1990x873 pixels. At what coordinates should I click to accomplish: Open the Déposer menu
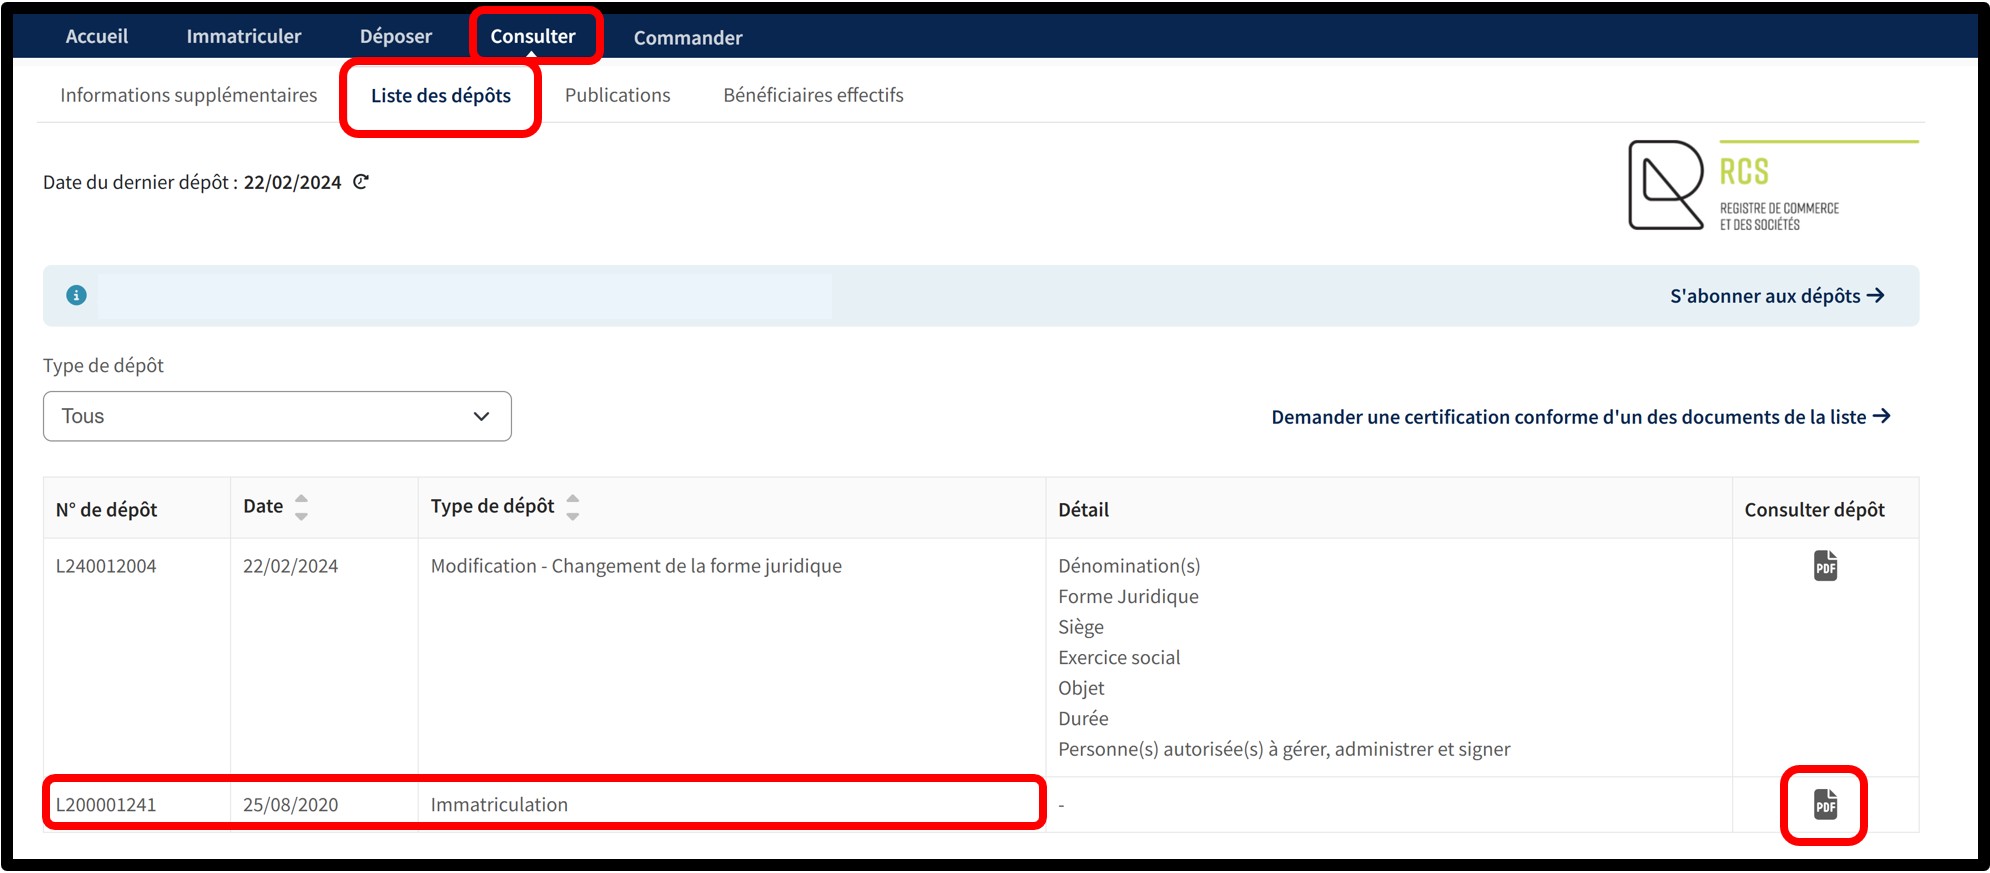tap(396, 37)
